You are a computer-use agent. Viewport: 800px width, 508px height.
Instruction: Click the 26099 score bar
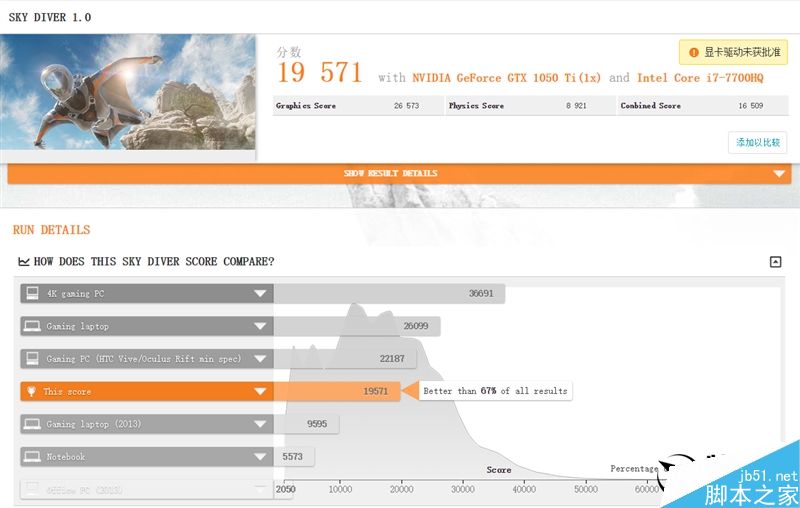tap(357, 326)
